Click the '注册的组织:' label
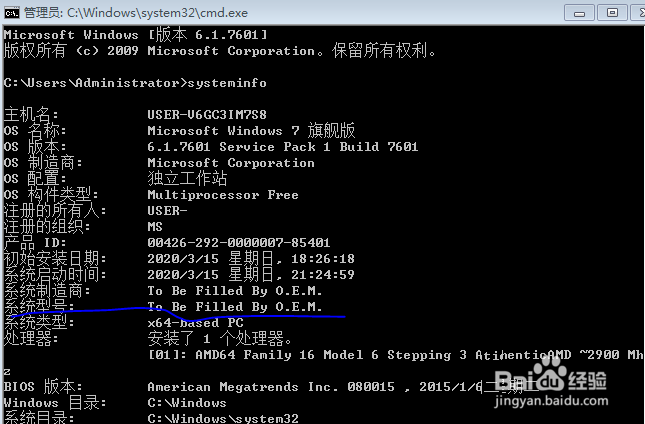The height and width of the screenshot is (424, 645). [46, 227]
